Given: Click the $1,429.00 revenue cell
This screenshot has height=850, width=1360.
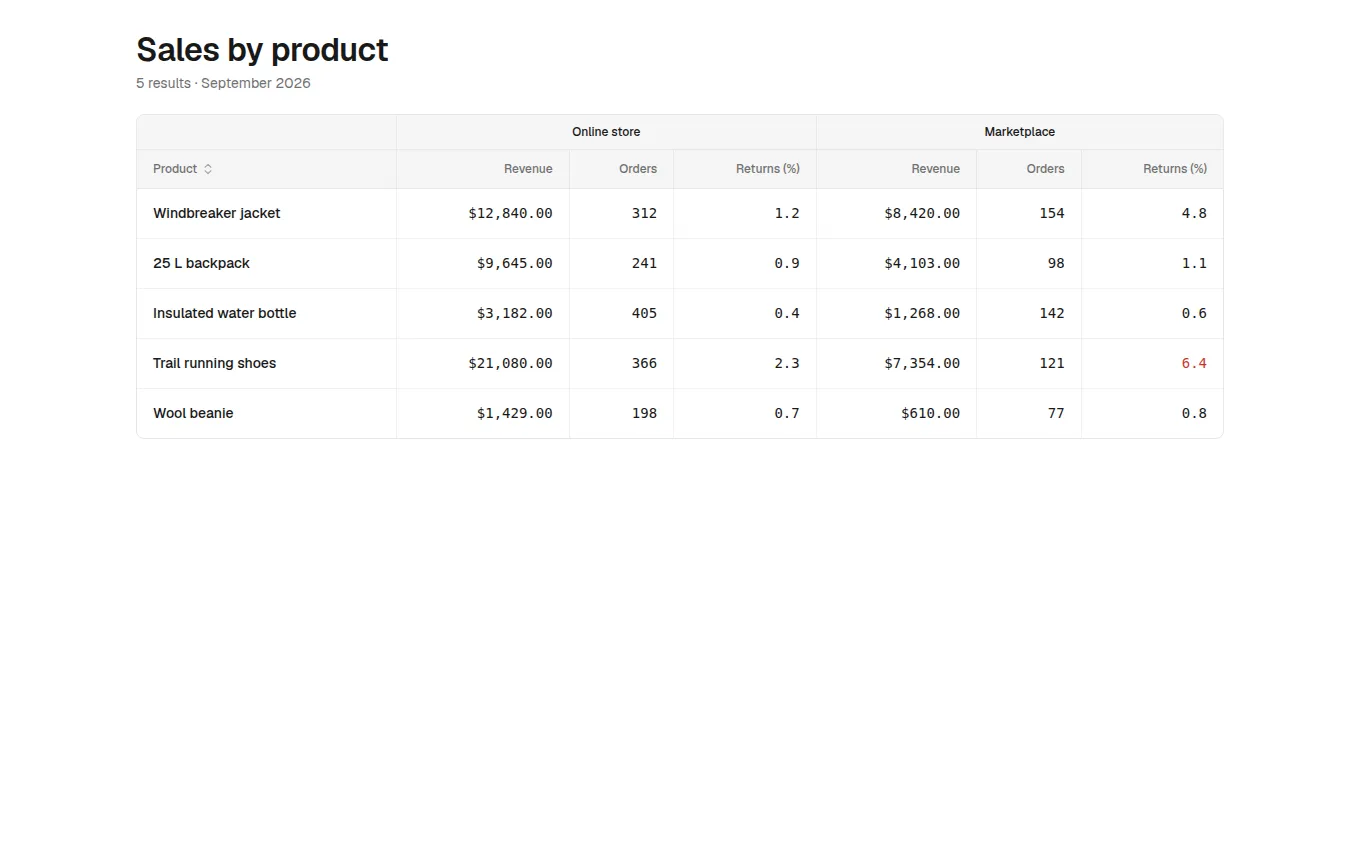Looking at the screenshot, I should click(x=483, y=413).
